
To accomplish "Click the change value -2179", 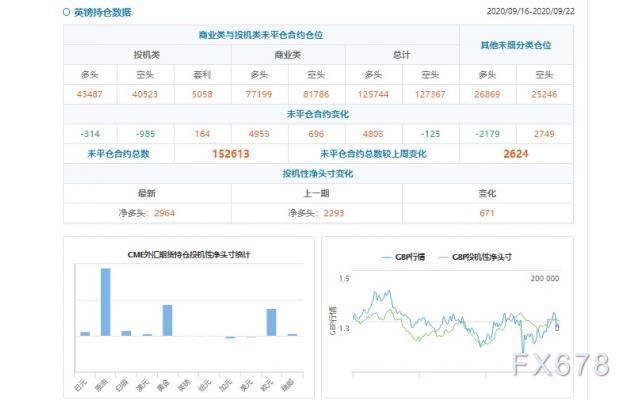I will (487, 134).
